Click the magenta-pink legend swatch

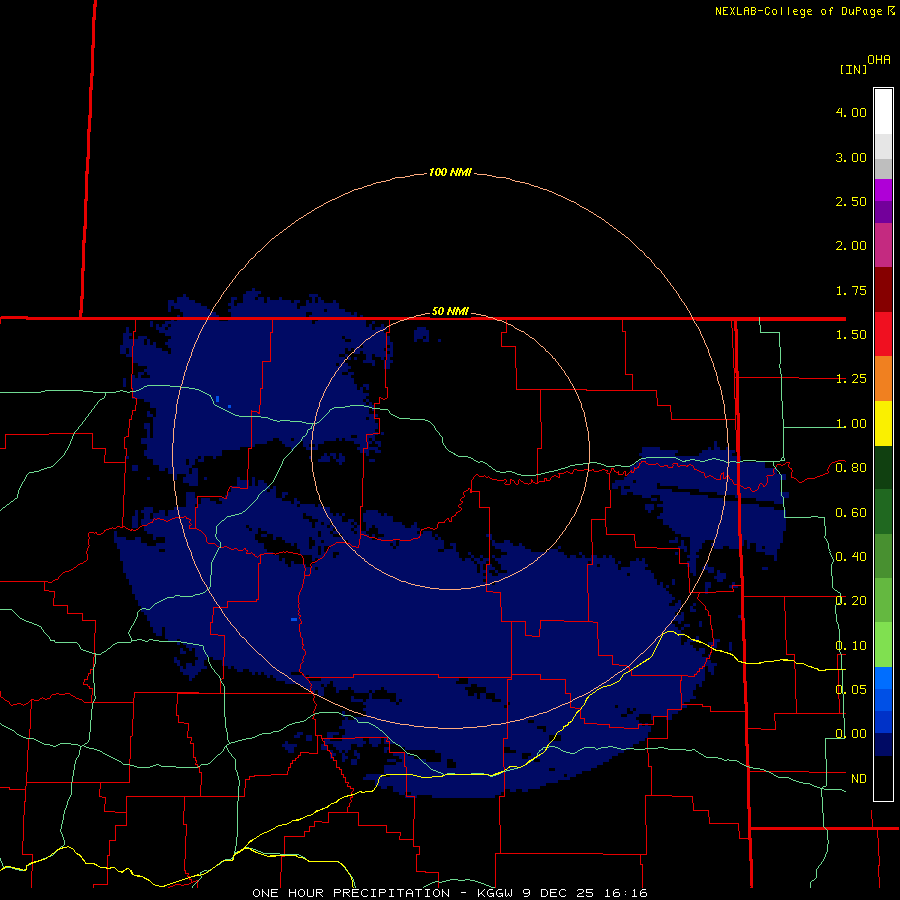[883, 245]
